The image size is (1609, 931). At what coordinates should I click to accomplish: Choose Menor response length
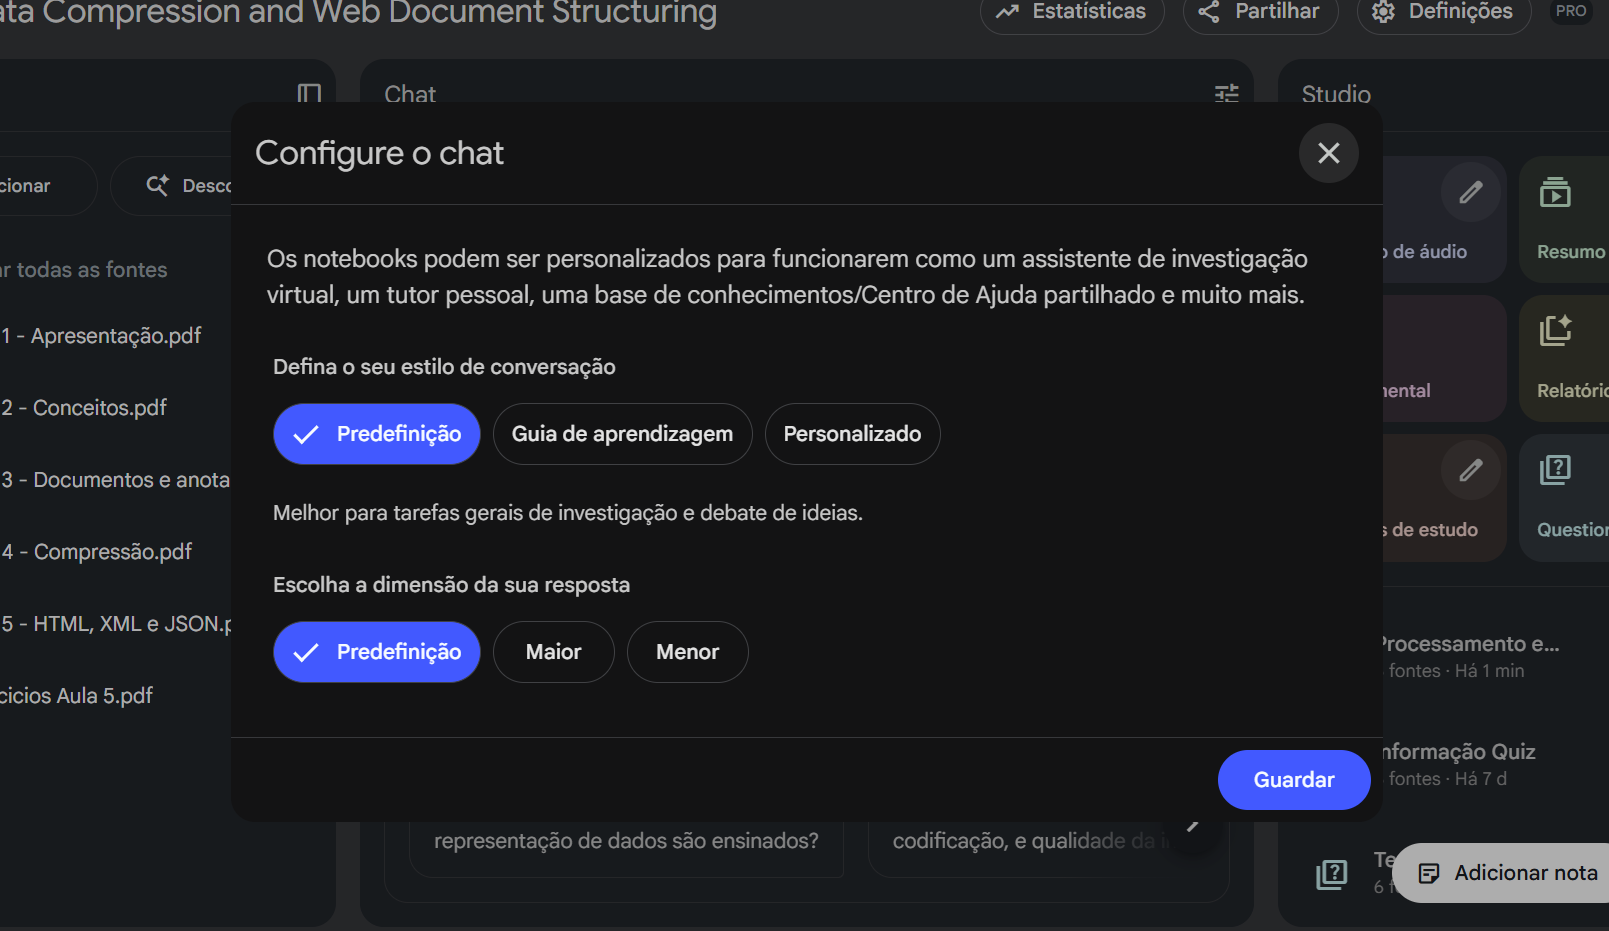(687, 652)
